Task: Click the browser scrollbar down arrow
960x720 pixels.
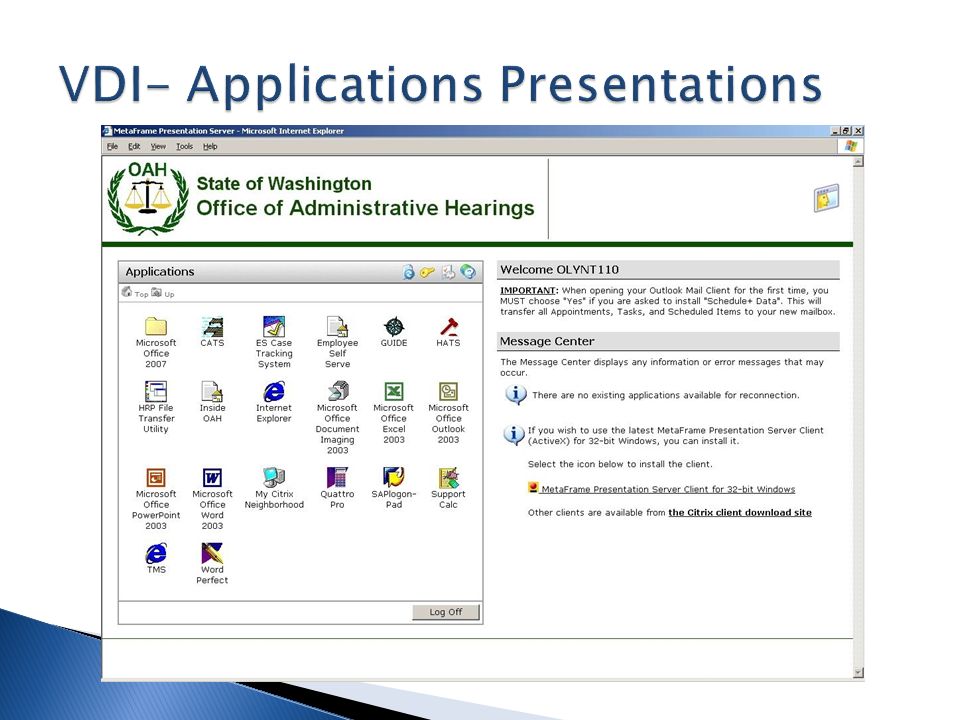Action: [x=858, y=673]
